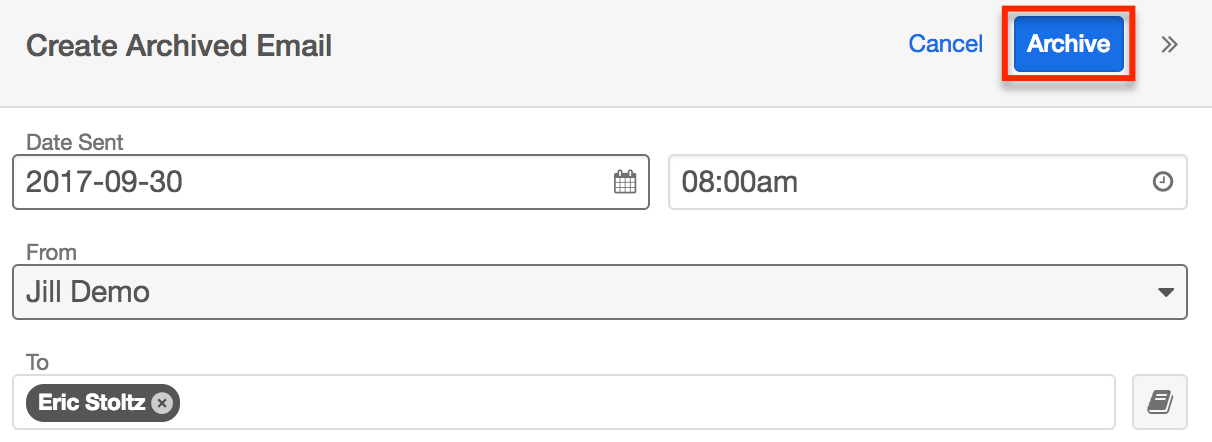Screen dimensions: 1212x442
Task: Open the Date Sent calendar picker icon
Action: (625, 182)
